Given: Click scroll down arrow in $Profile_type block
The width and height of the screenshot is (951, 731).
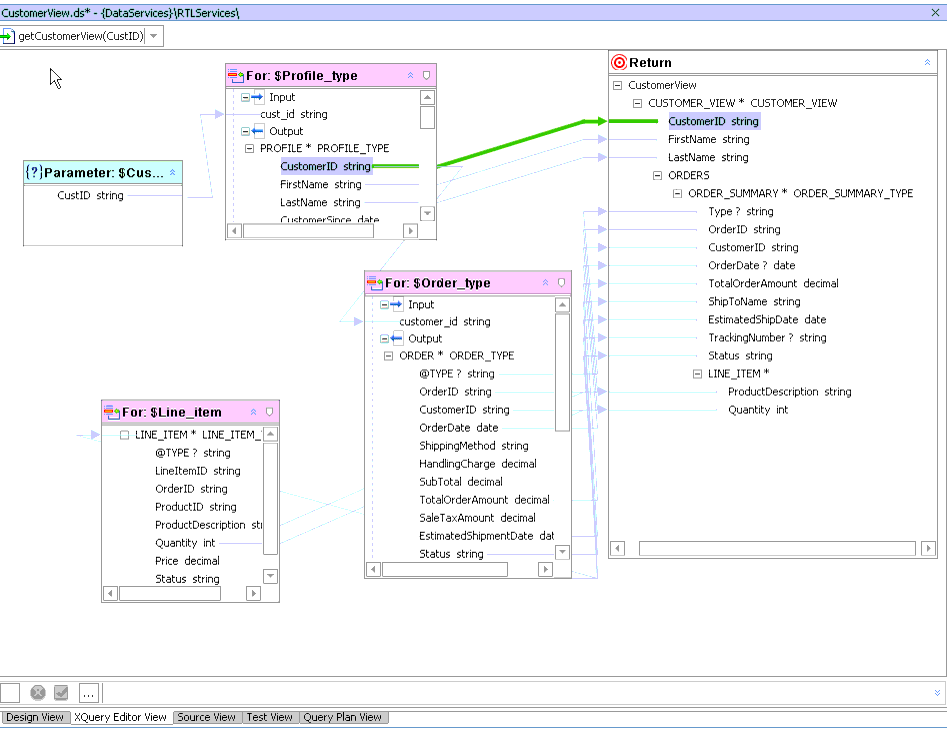Looking at the screenshot, I should pyautogui.click(x=427, y=214).
